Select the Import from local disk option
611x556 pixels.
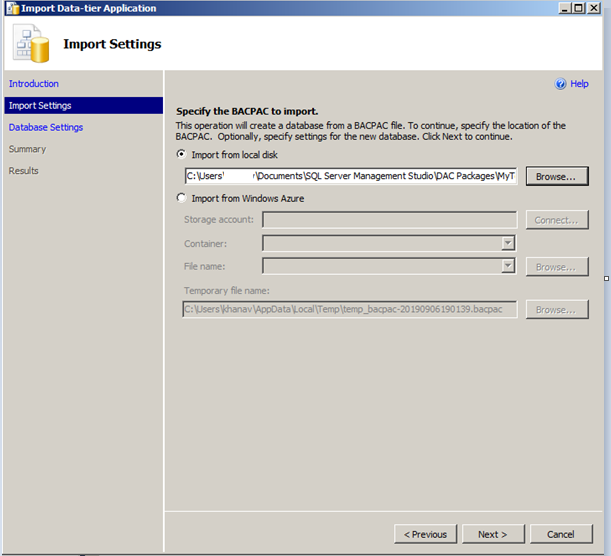tap(181, 155)
